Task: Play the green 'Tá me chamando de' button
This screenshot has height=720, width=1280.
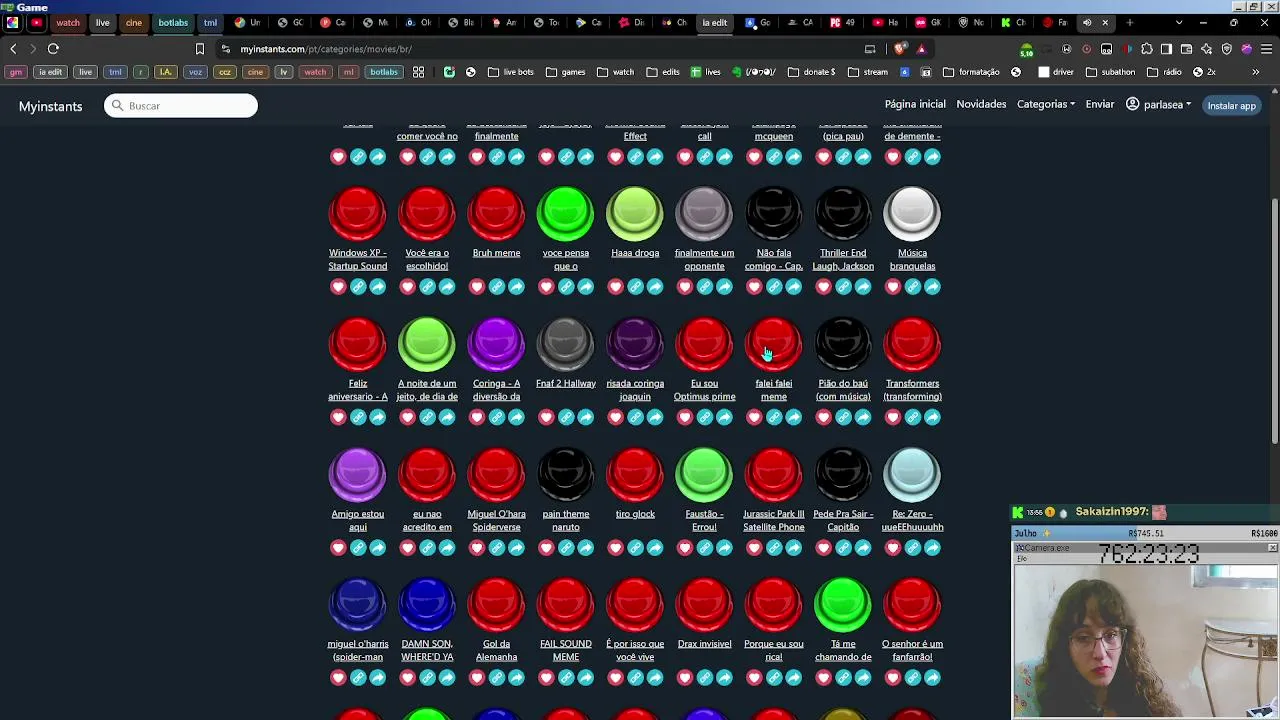Action: pos(843,604)
